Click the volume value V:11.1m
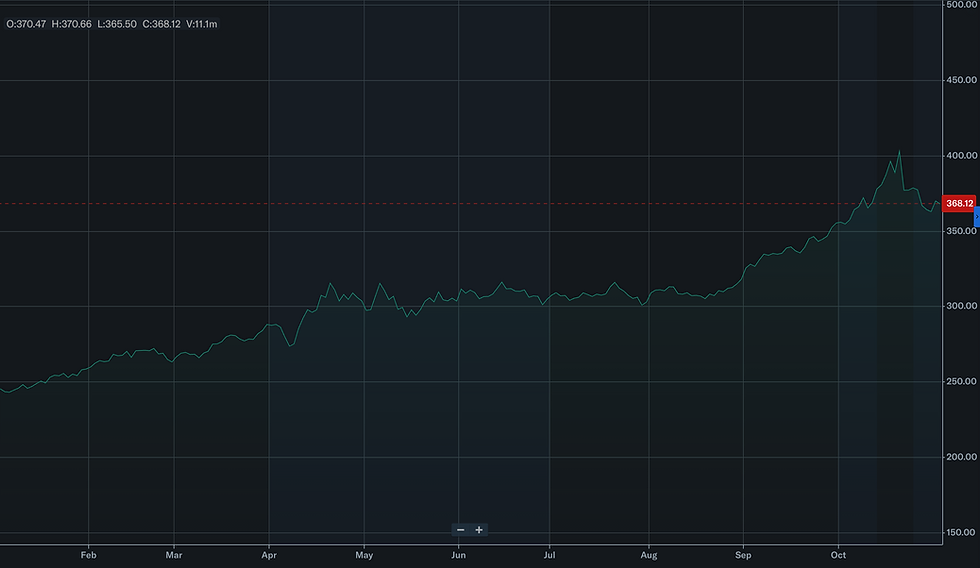The image size is (980, 568). click(x=202, y=24)
